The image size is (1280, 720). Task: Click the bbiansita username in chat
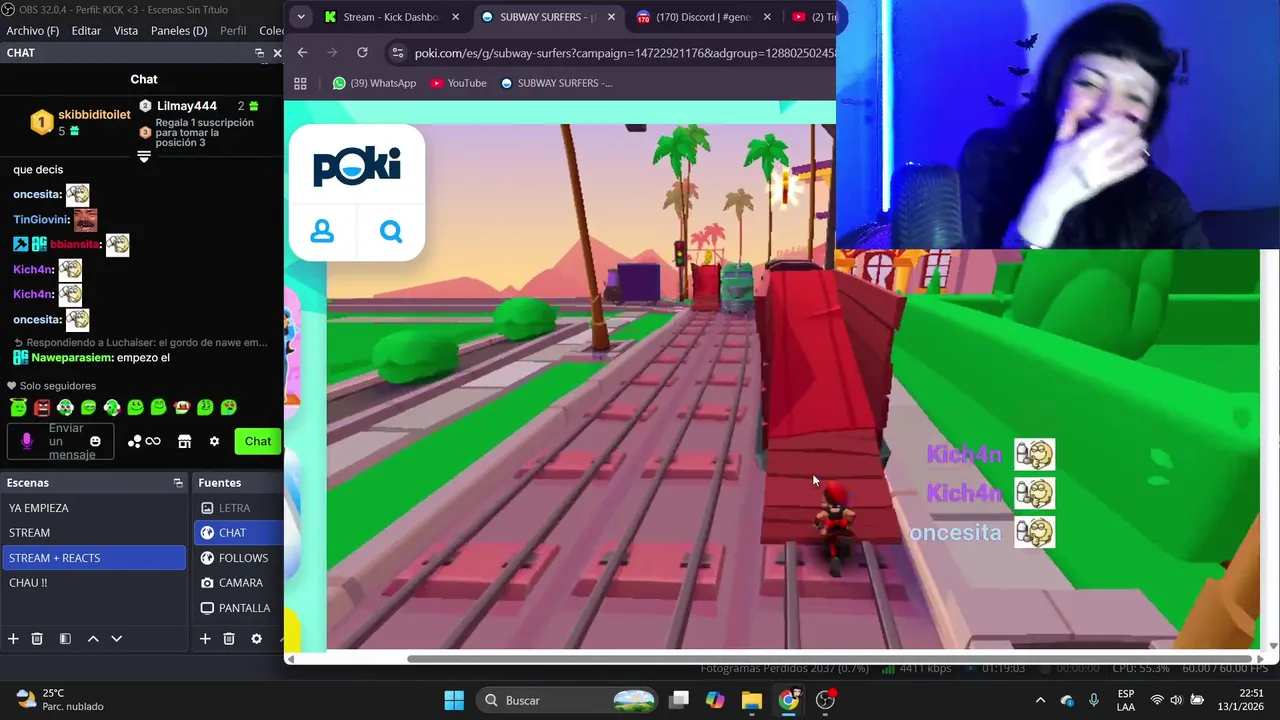click(74, 244)
